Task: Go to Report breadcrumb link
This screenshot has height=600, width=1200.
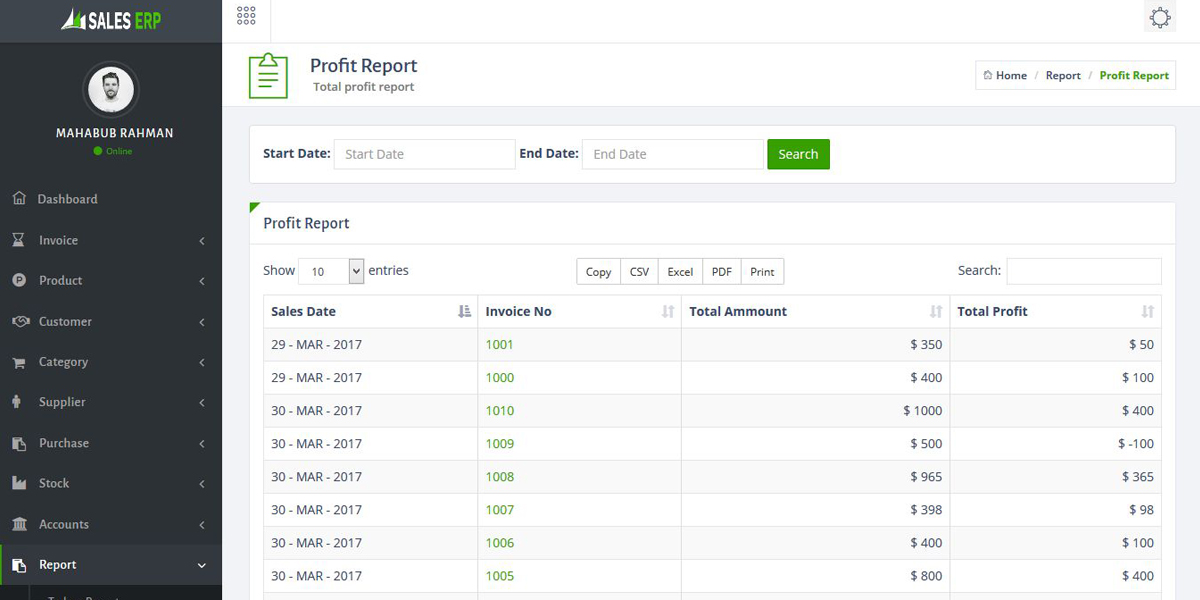Action: (1063, 75)
